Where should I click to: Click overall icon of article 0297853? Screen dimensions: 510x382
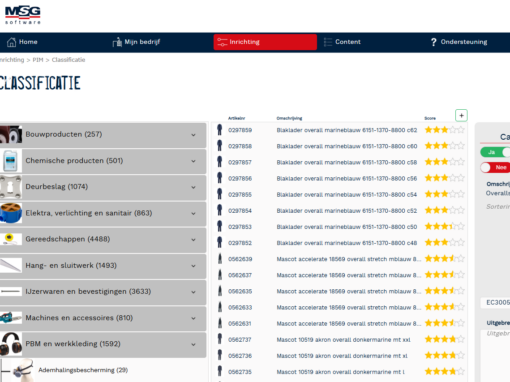coord(219,226)
